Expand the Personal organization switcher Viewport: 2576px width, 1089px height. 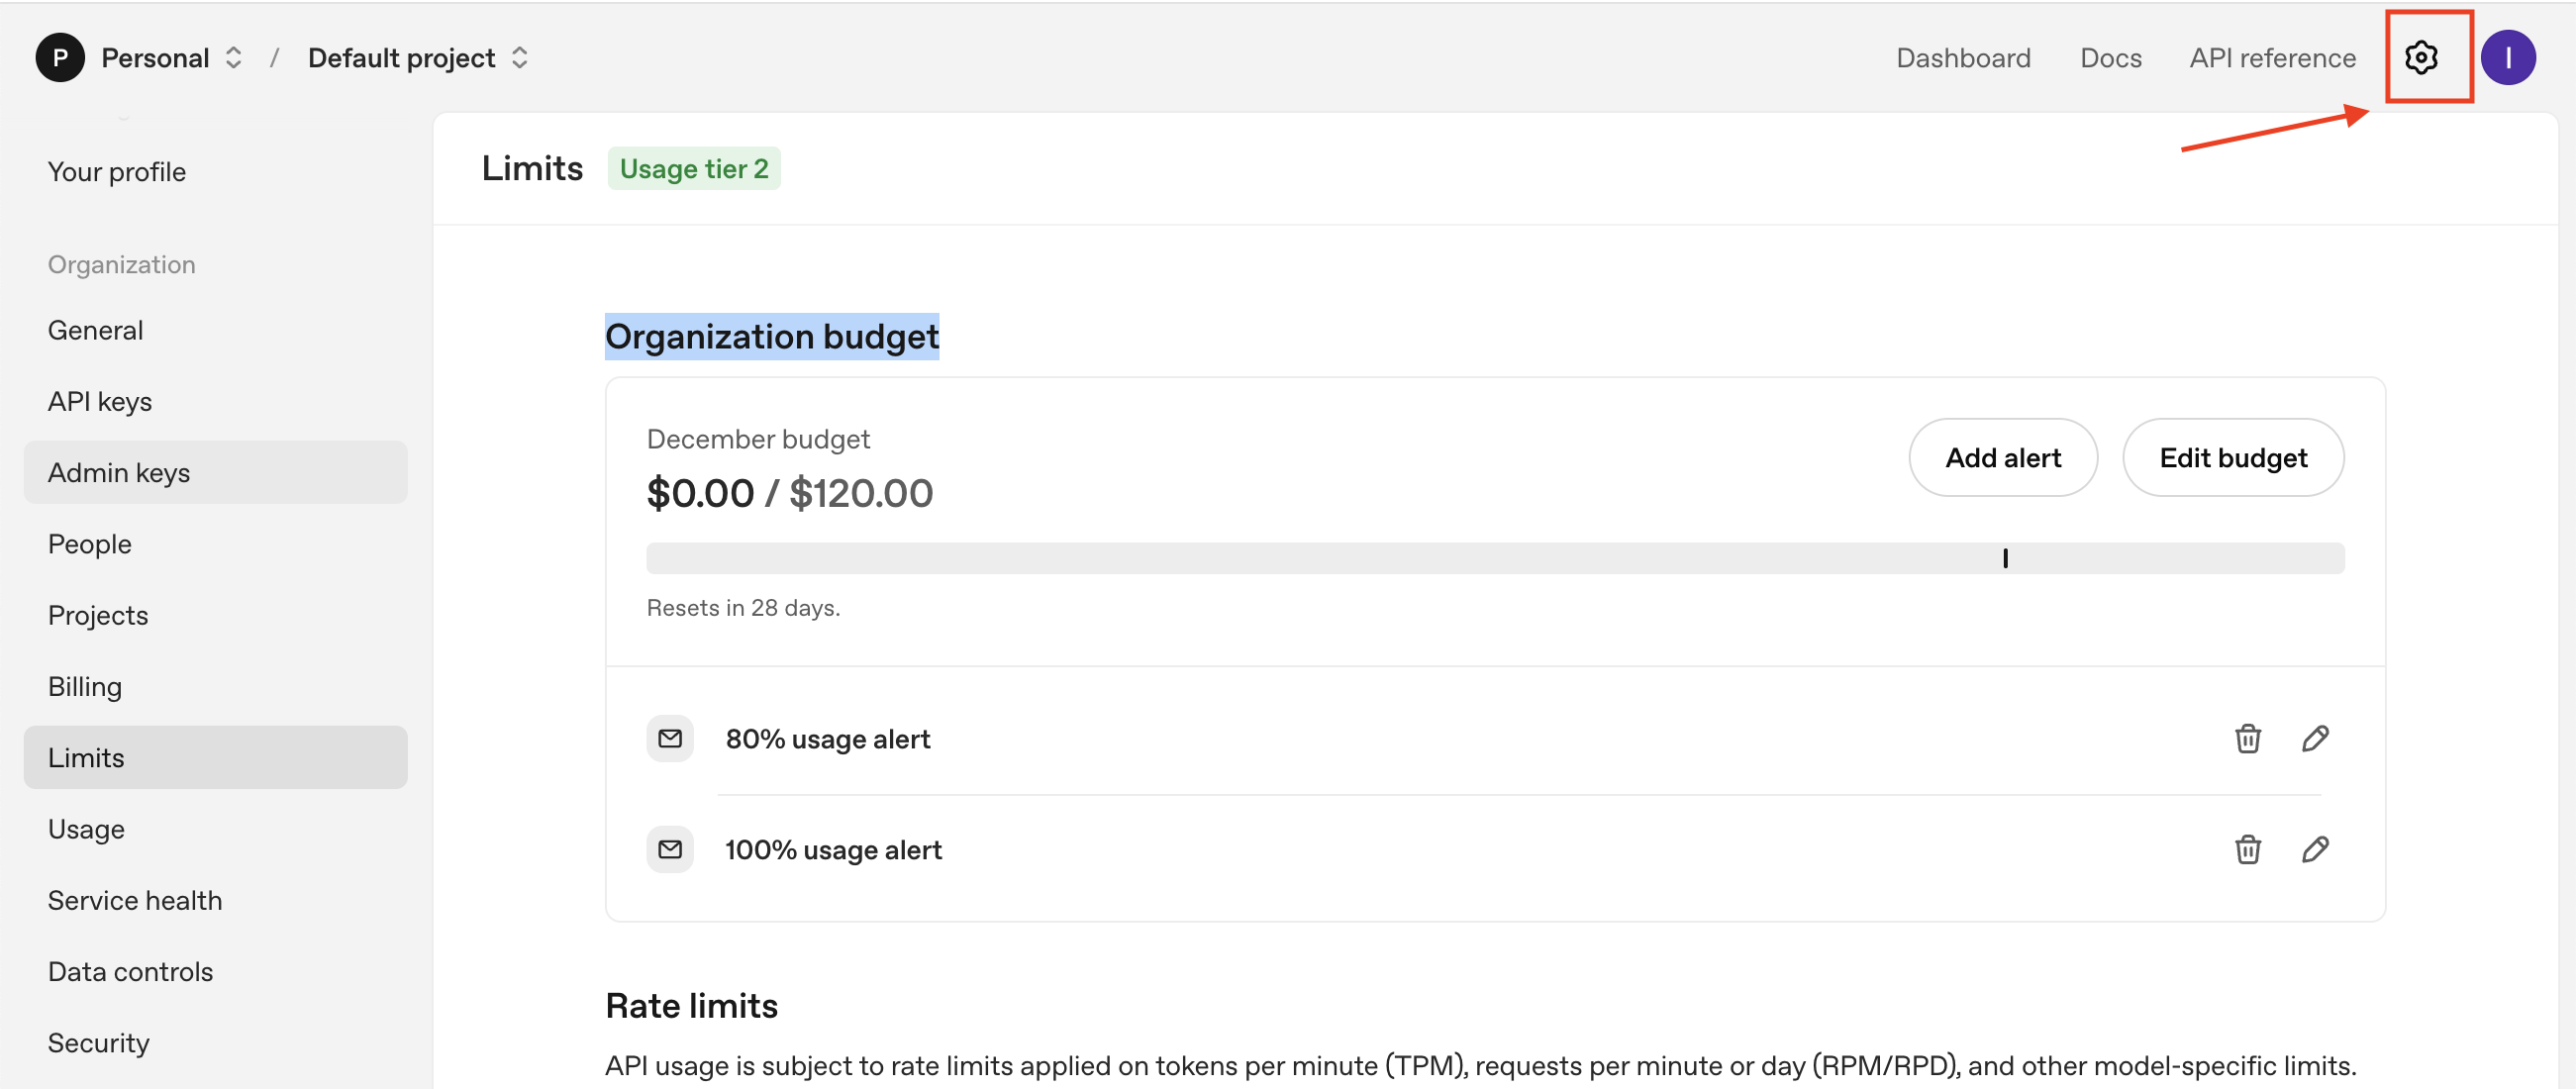pyautogui.click(x=234, y=58)
